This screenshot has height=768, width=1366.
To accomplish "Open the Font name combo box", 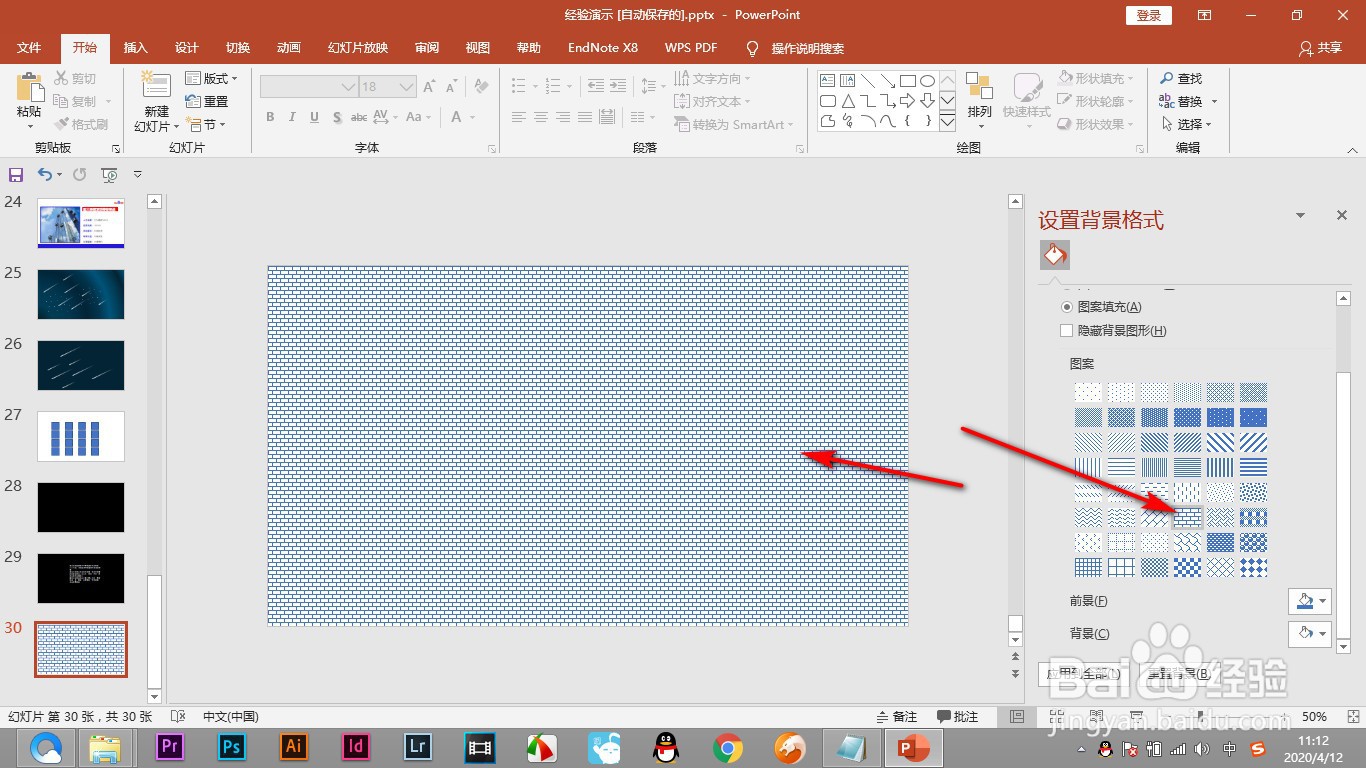I will [x=309, y=87].
